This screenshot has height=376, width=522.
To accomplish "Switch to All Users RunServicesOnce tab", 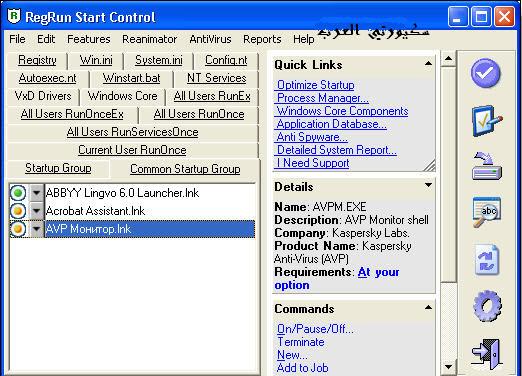I will (x=132, y=132).
